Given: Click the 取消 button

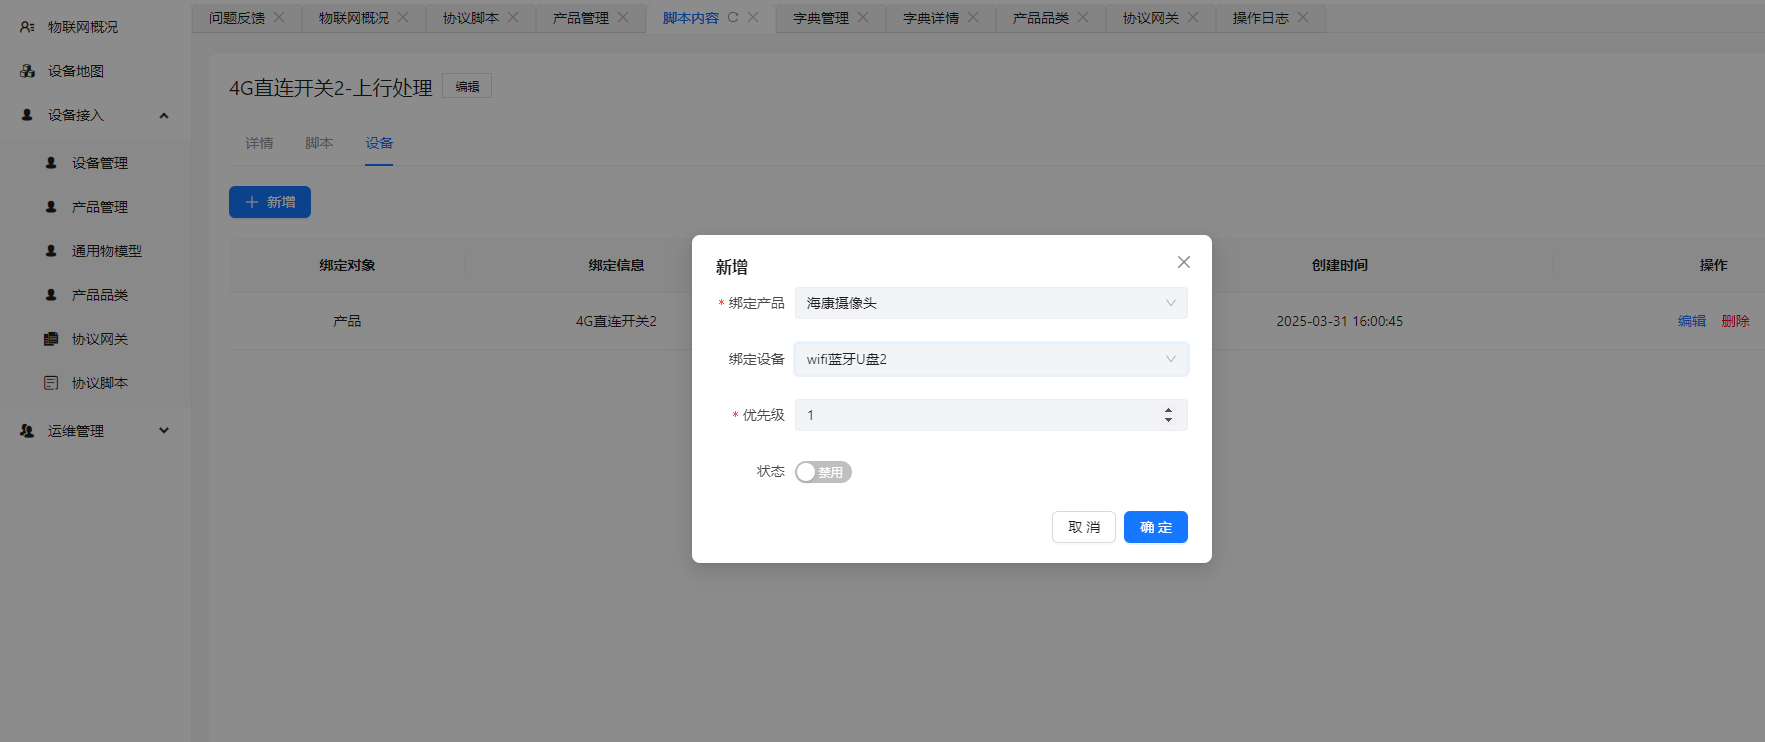Looking at the screenshot, I should 1083,527.
